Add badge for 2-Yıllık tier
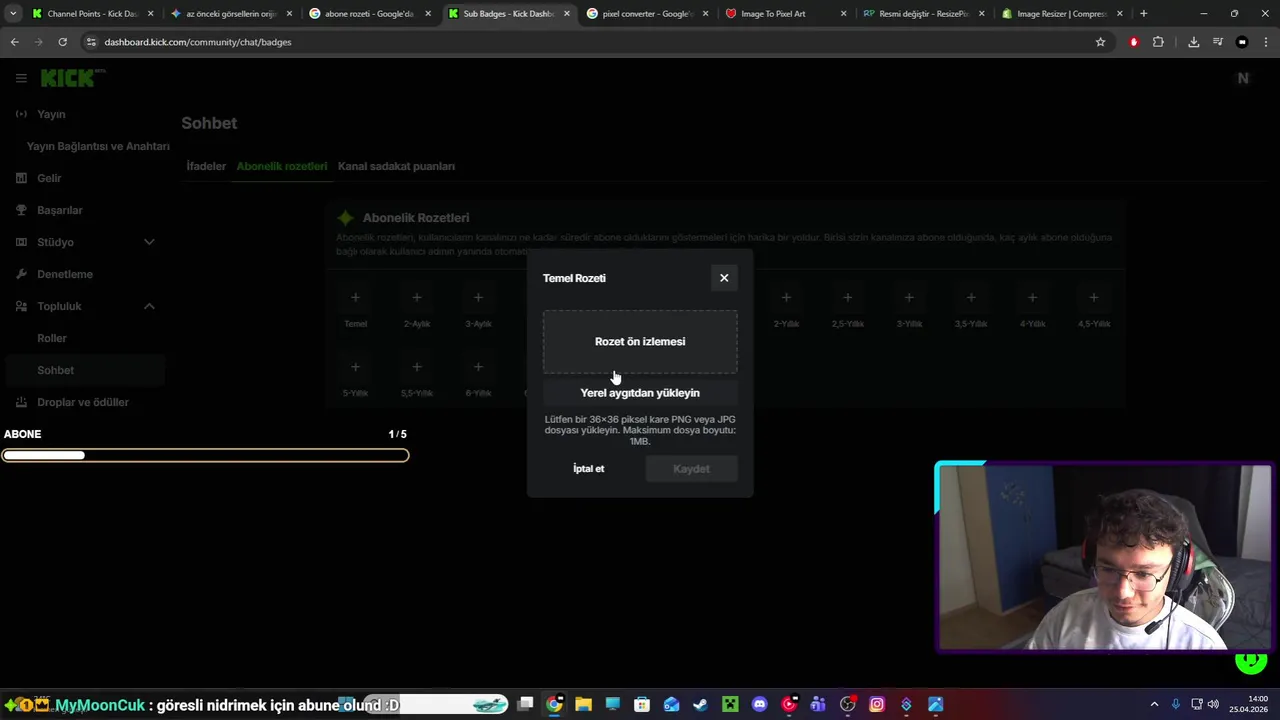Viewport: 1280px width, 720px height. [786, 297]
